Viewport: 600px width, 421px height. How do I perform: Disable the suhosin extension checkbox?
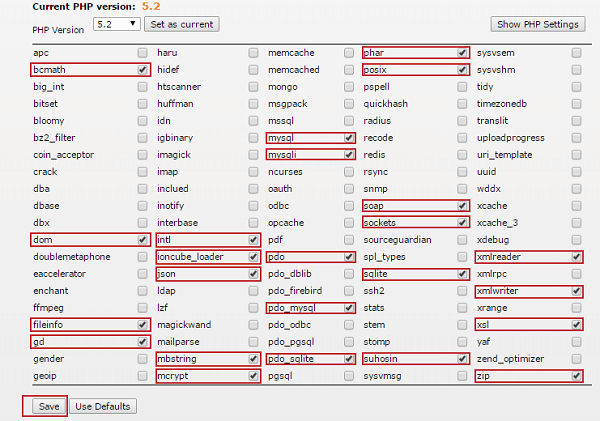point(462,359)
